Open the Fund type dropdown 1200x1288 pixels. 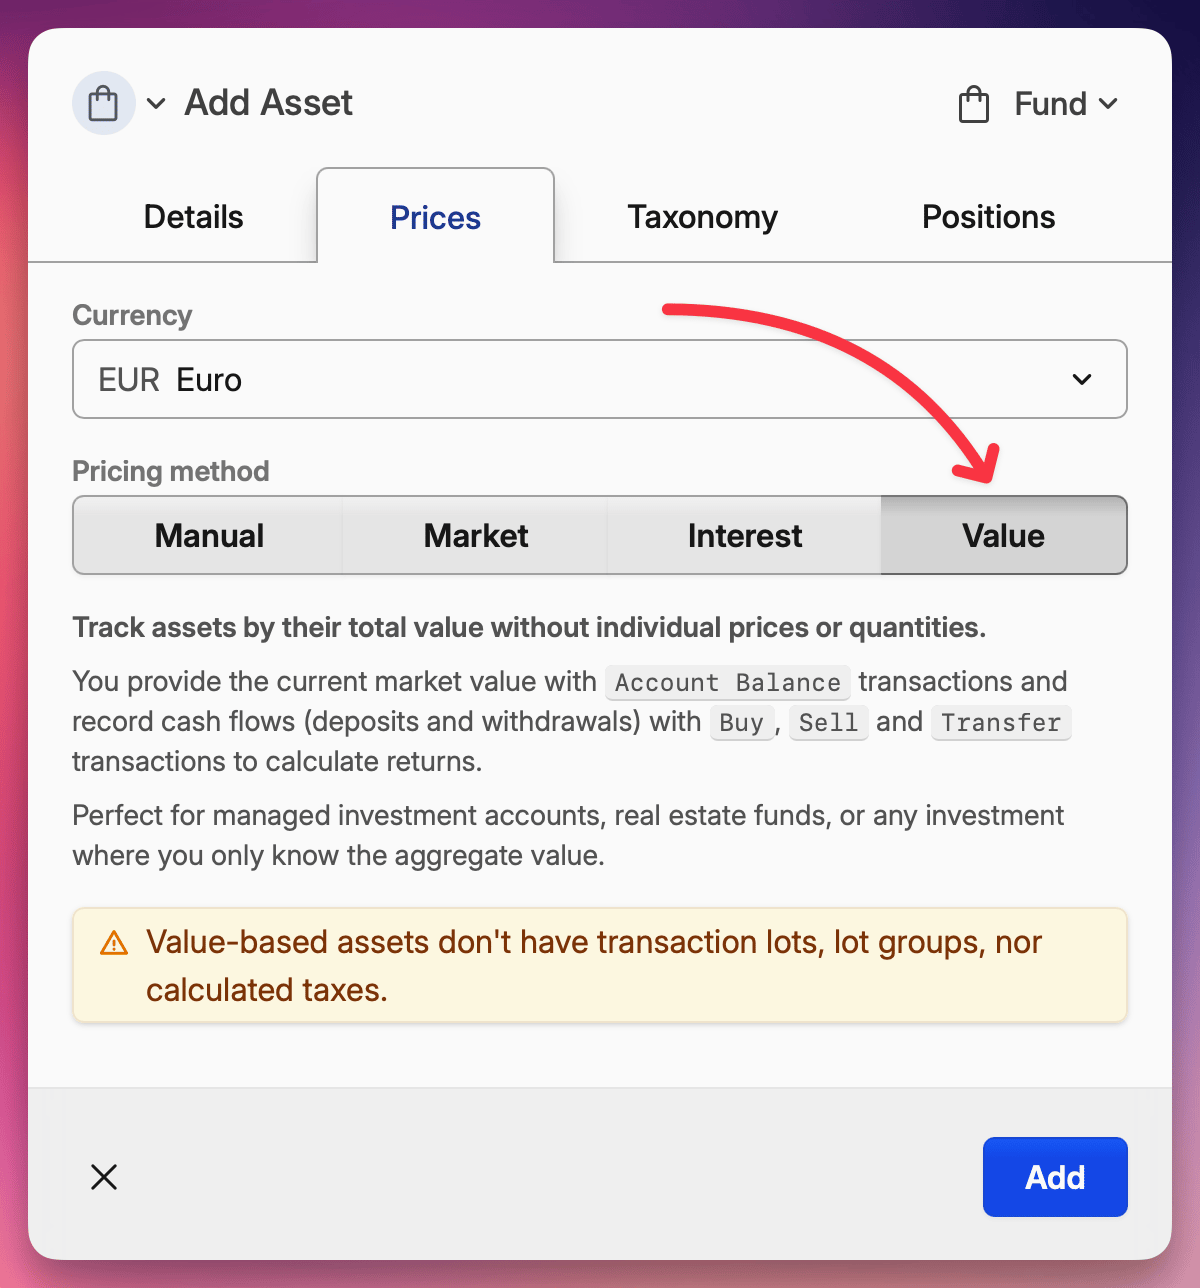1064,104
